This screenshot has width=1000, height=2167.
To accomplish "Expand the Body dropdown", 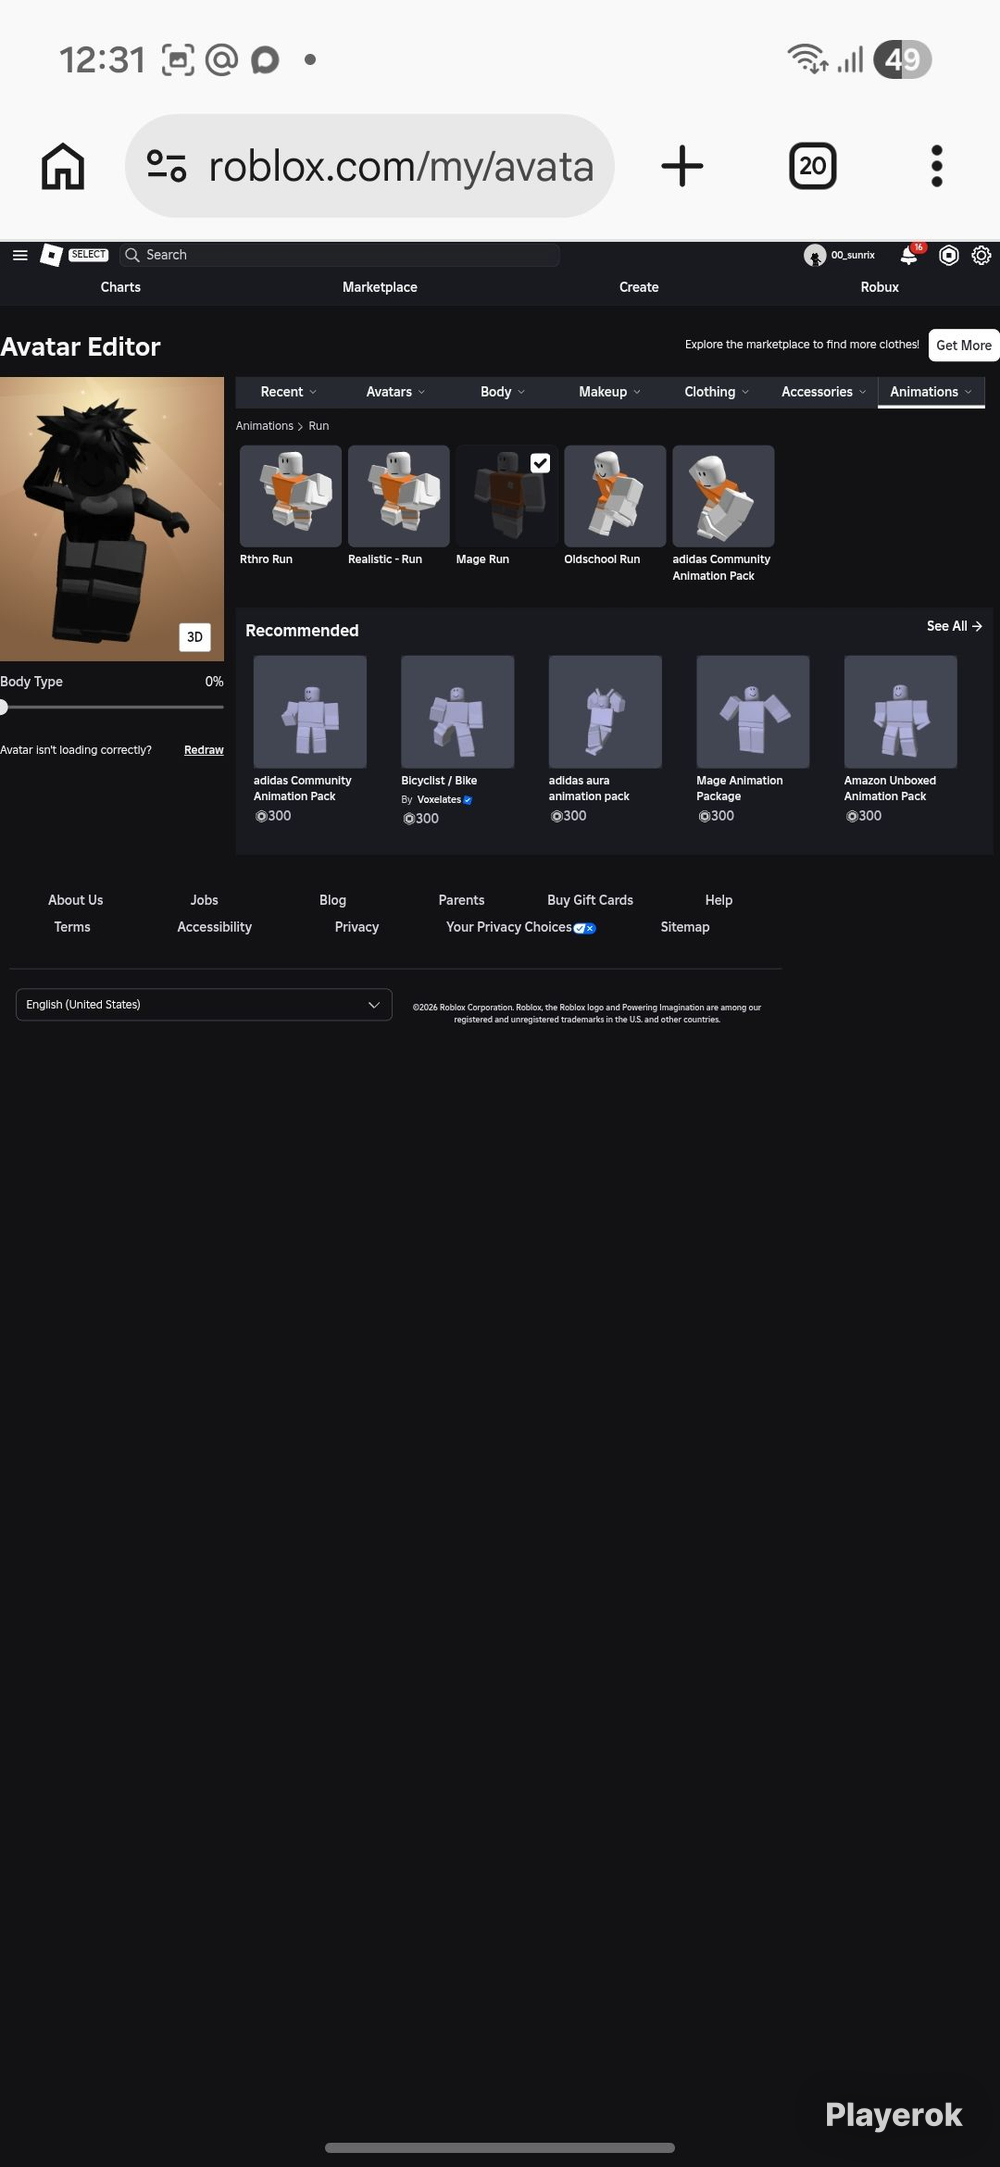I will click(502, 392).
